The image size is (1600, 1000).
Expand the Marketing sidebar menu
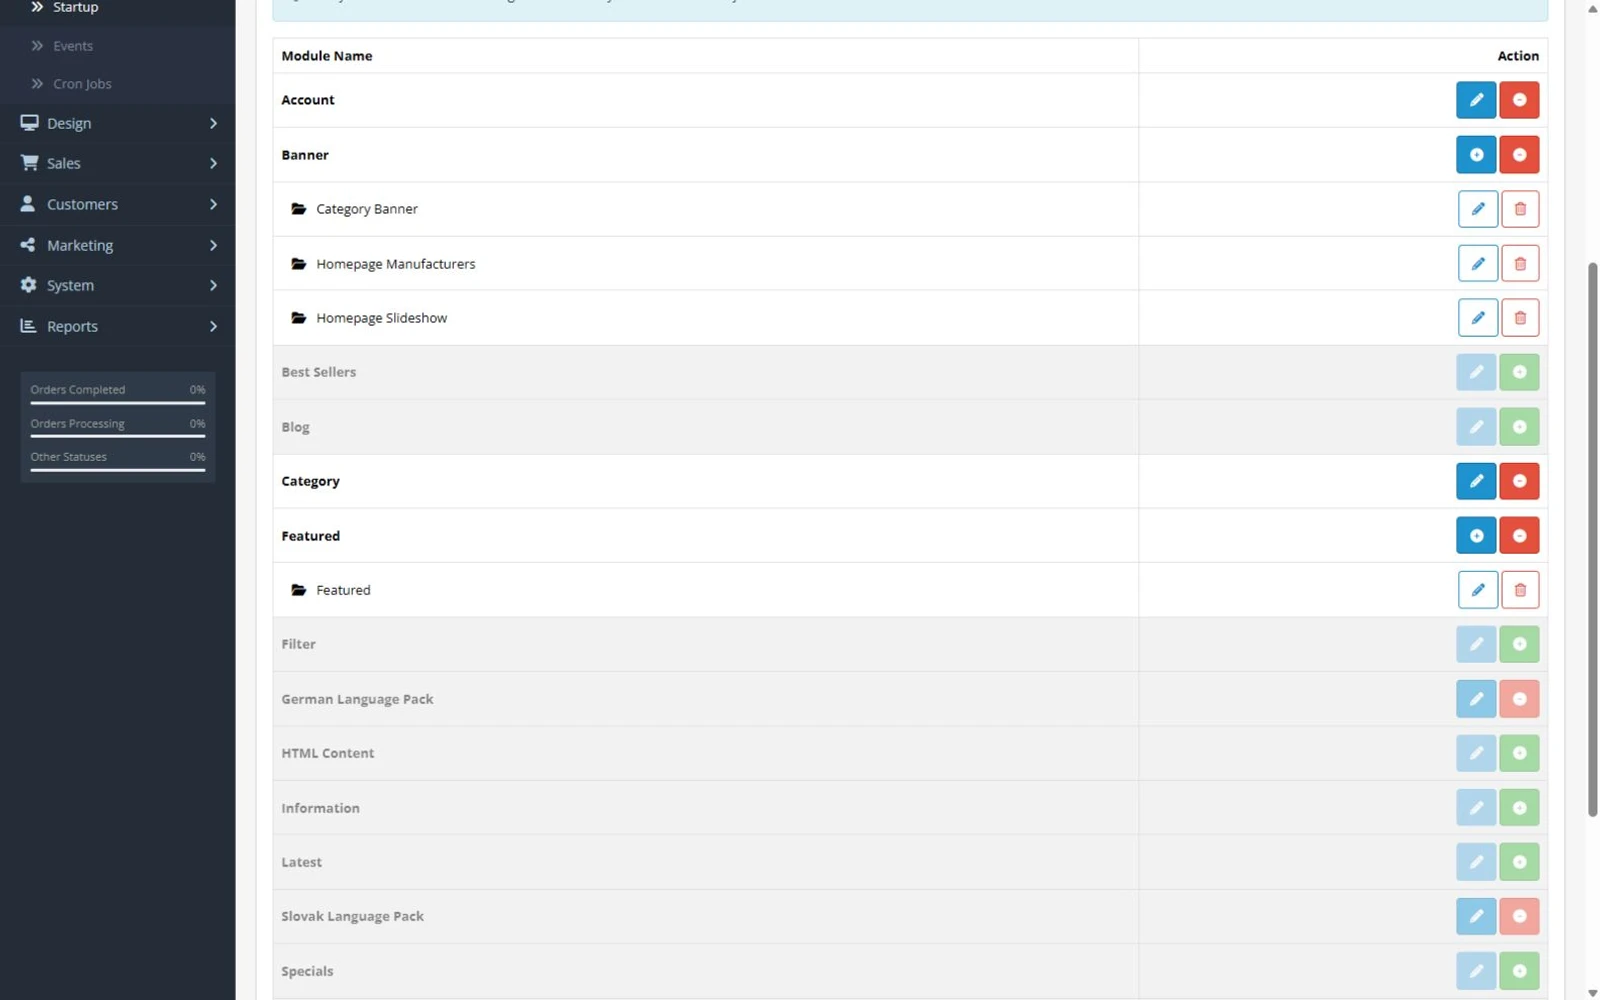tap(117, 245)
